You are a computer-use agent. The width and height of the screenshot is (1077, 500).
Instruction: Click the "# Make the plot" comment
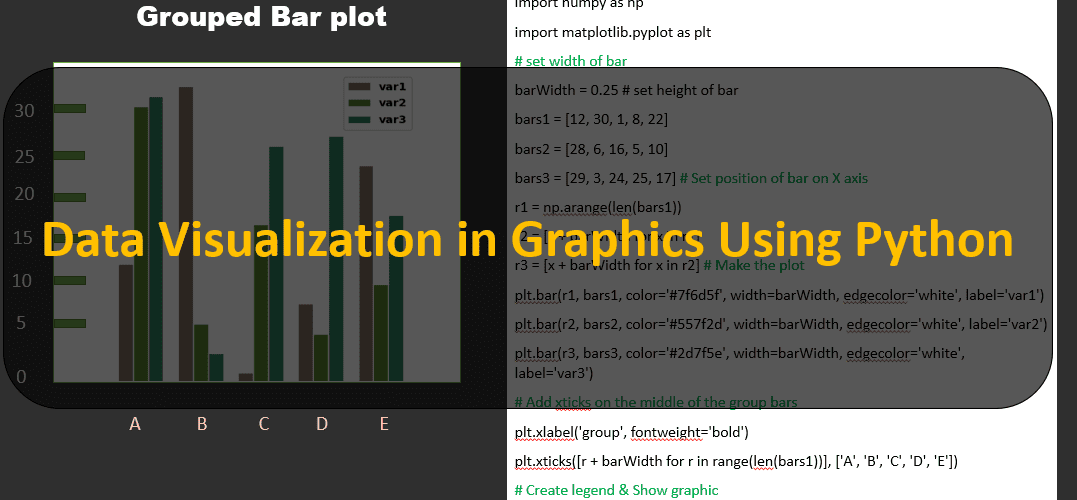point(753,265)
